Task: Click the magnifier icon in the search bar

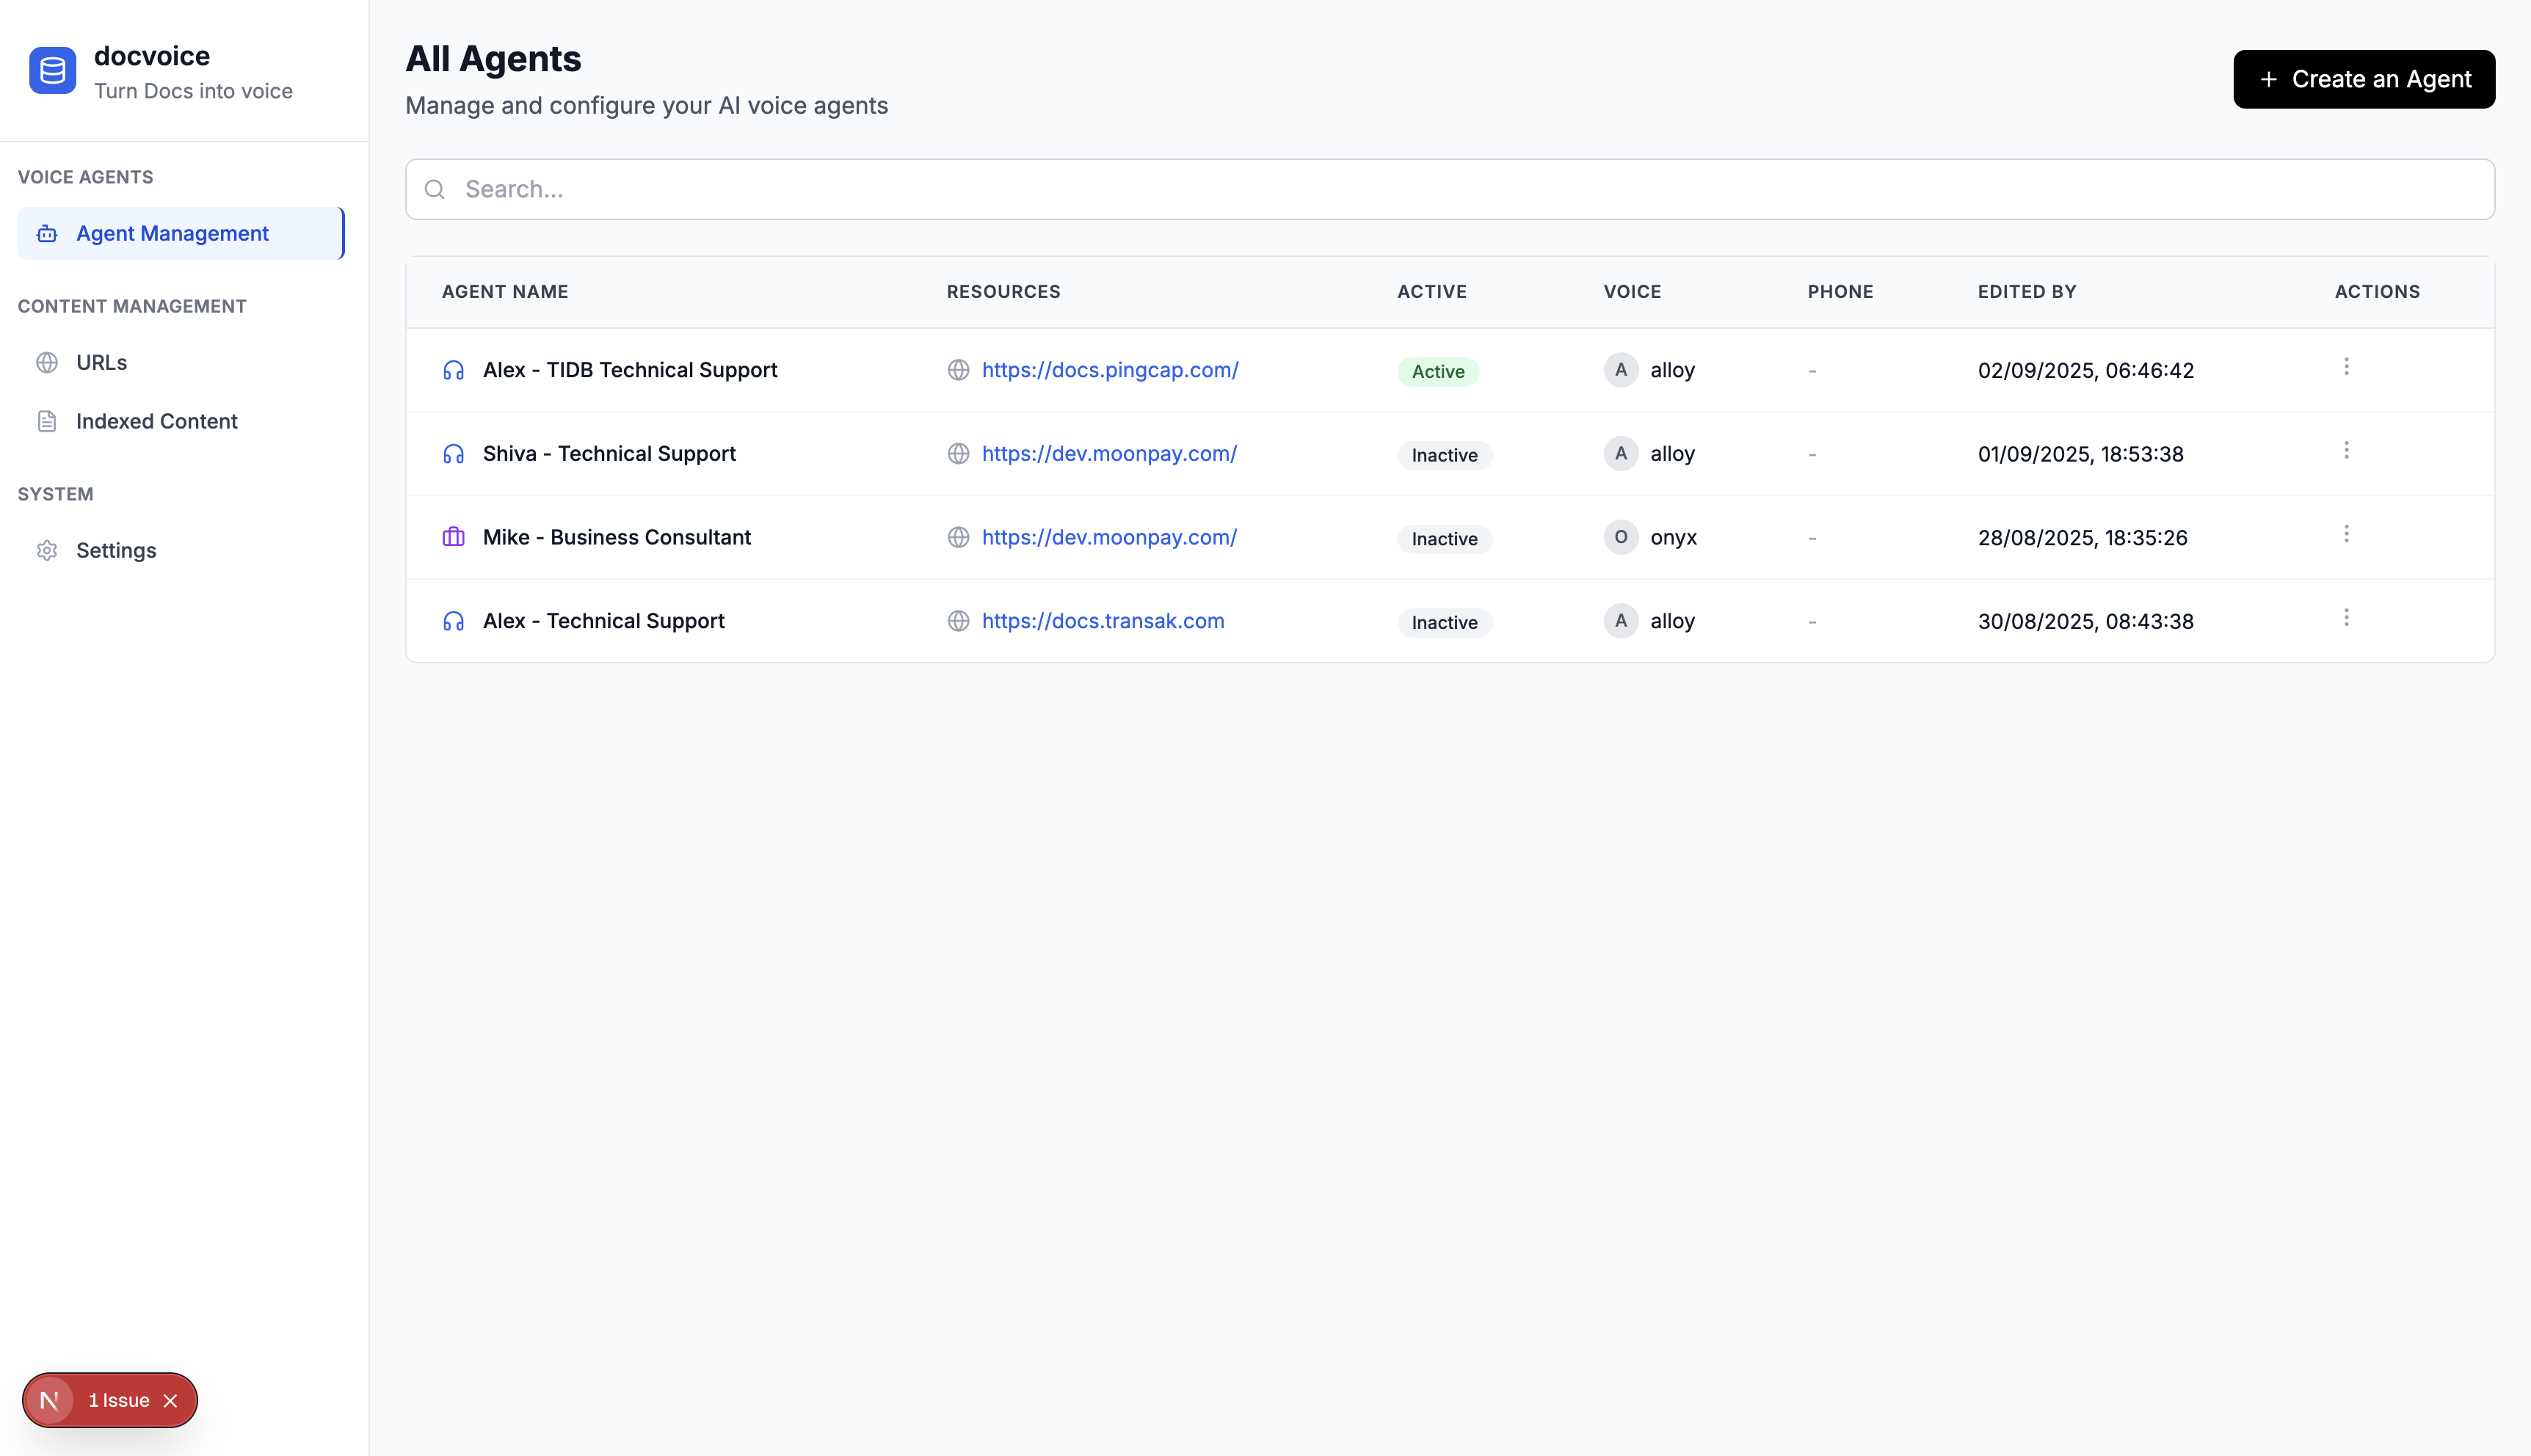Action: click(434, 189)
